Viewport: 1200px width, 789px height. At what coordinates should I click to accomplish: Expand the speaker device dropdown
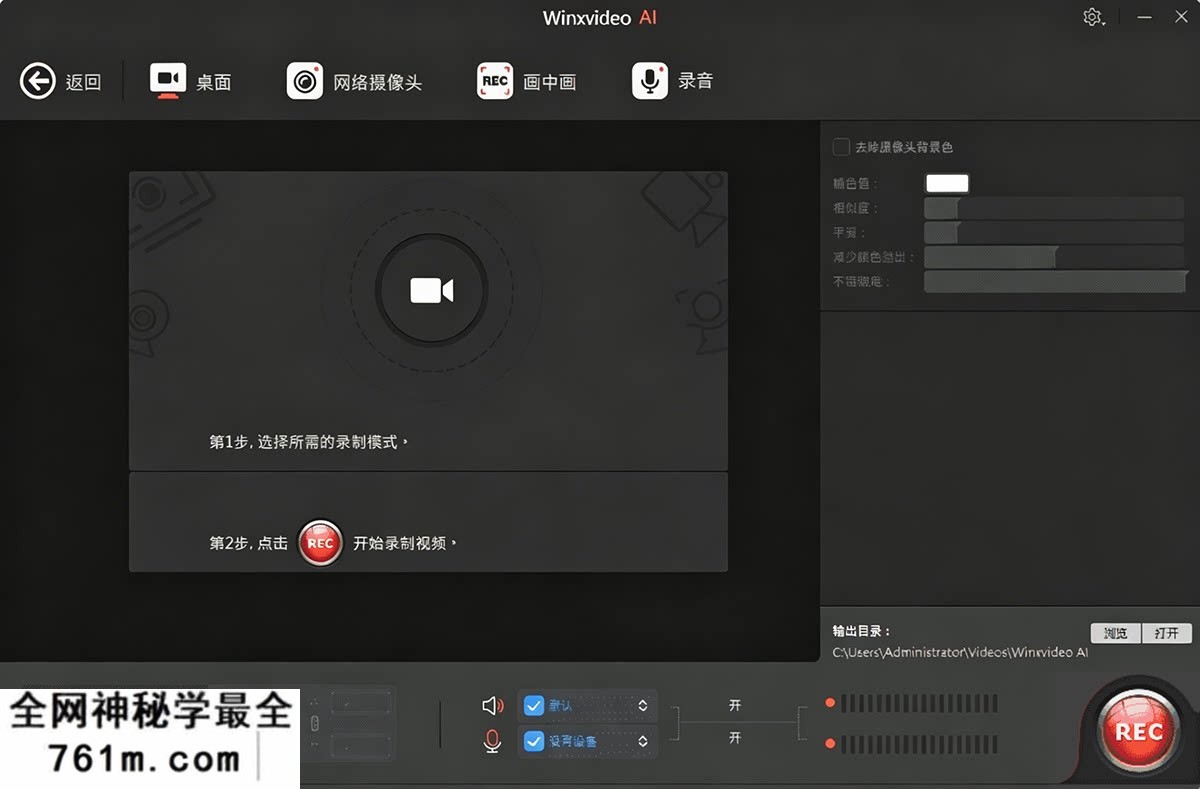(x=643, y=706)
